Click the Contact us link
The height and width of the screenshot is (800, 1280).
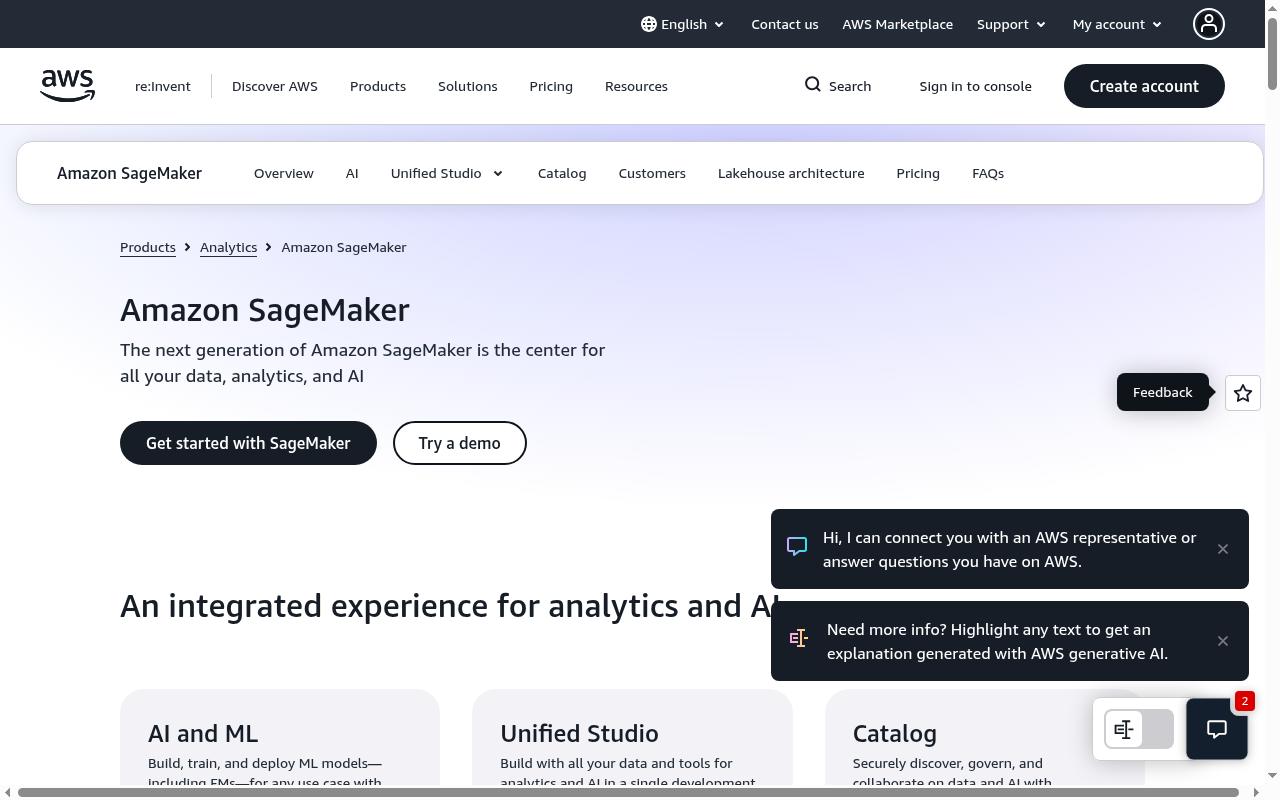pyautogui.click(x=785, y=24)
